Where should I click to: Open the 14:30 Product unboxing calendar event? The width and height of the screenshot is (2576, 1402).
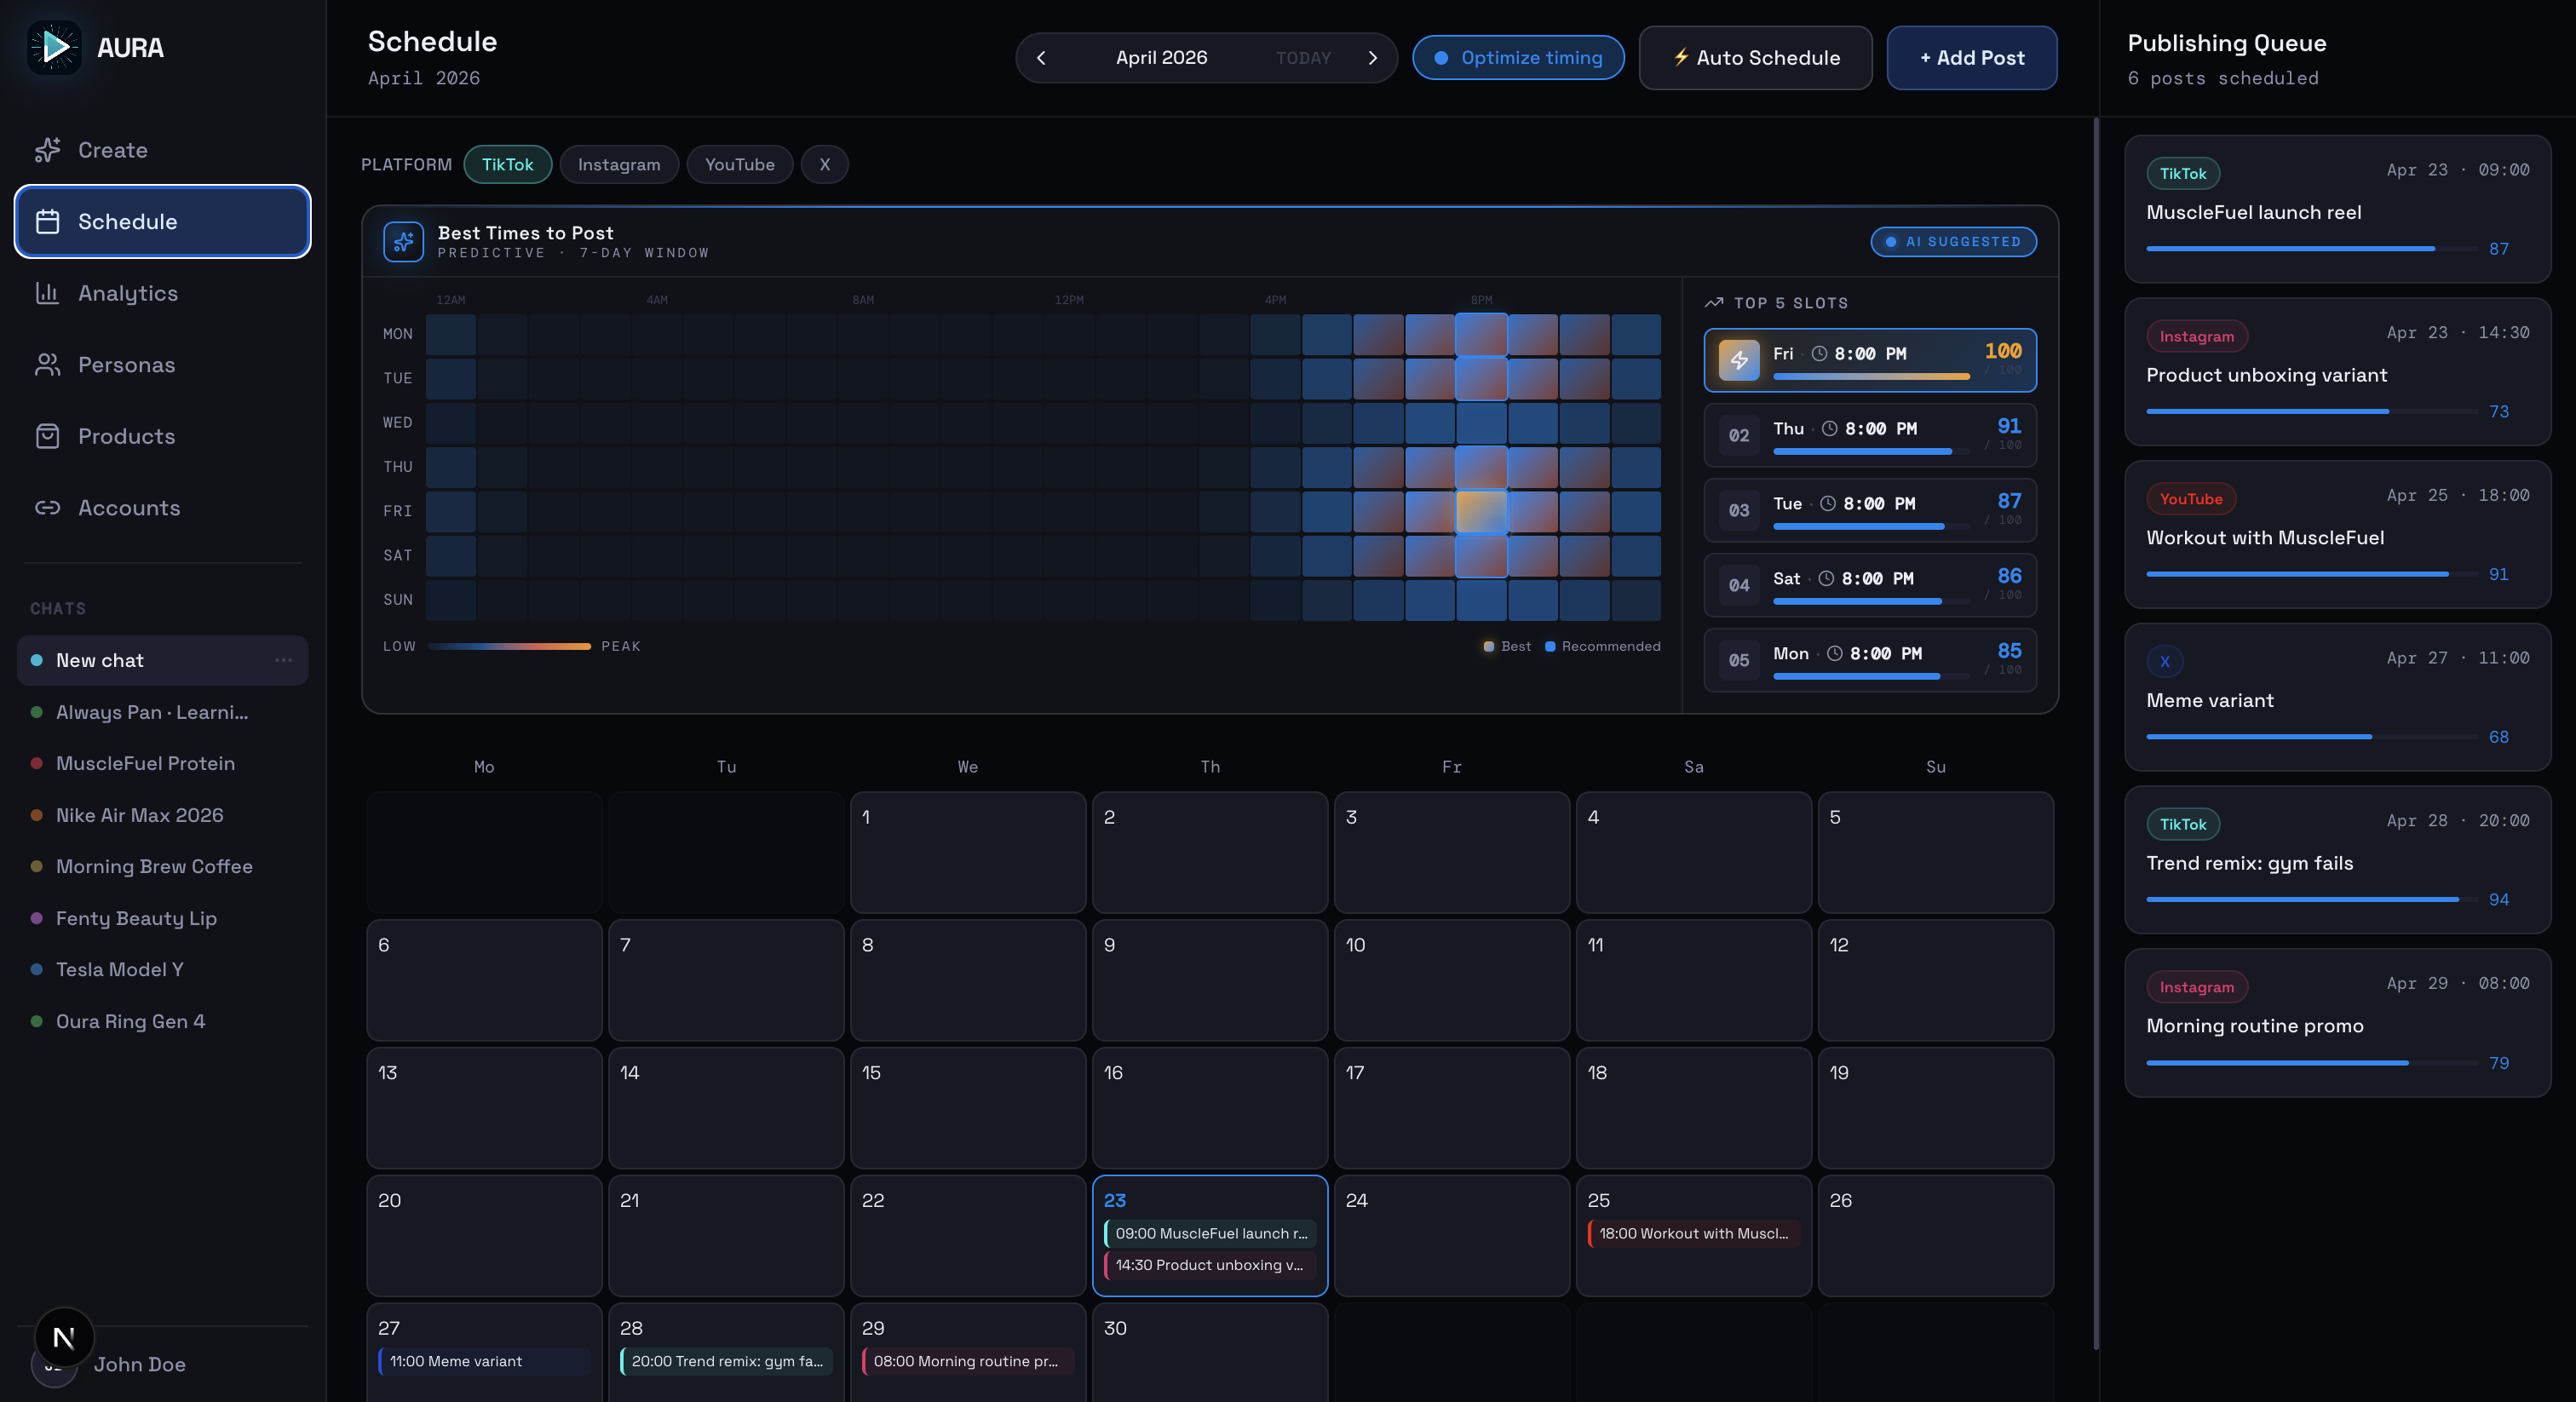(x=1208, y=1265)
